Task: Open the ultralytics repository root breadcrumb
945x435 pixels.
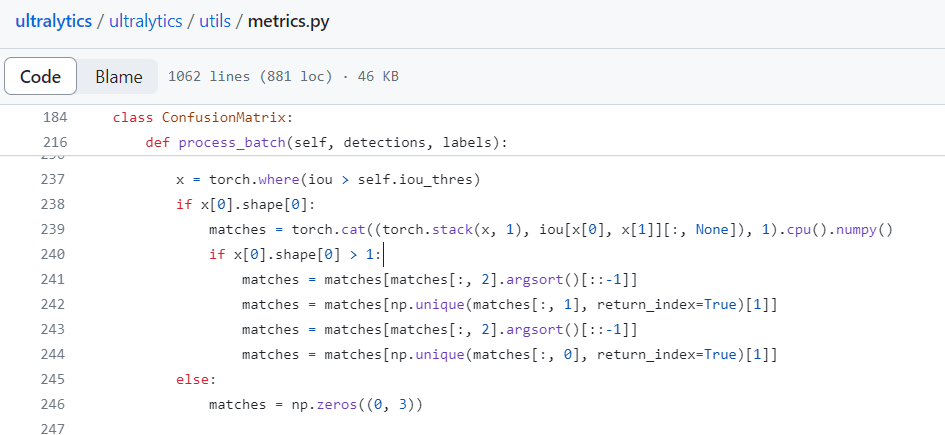Action: coord(54,21)
